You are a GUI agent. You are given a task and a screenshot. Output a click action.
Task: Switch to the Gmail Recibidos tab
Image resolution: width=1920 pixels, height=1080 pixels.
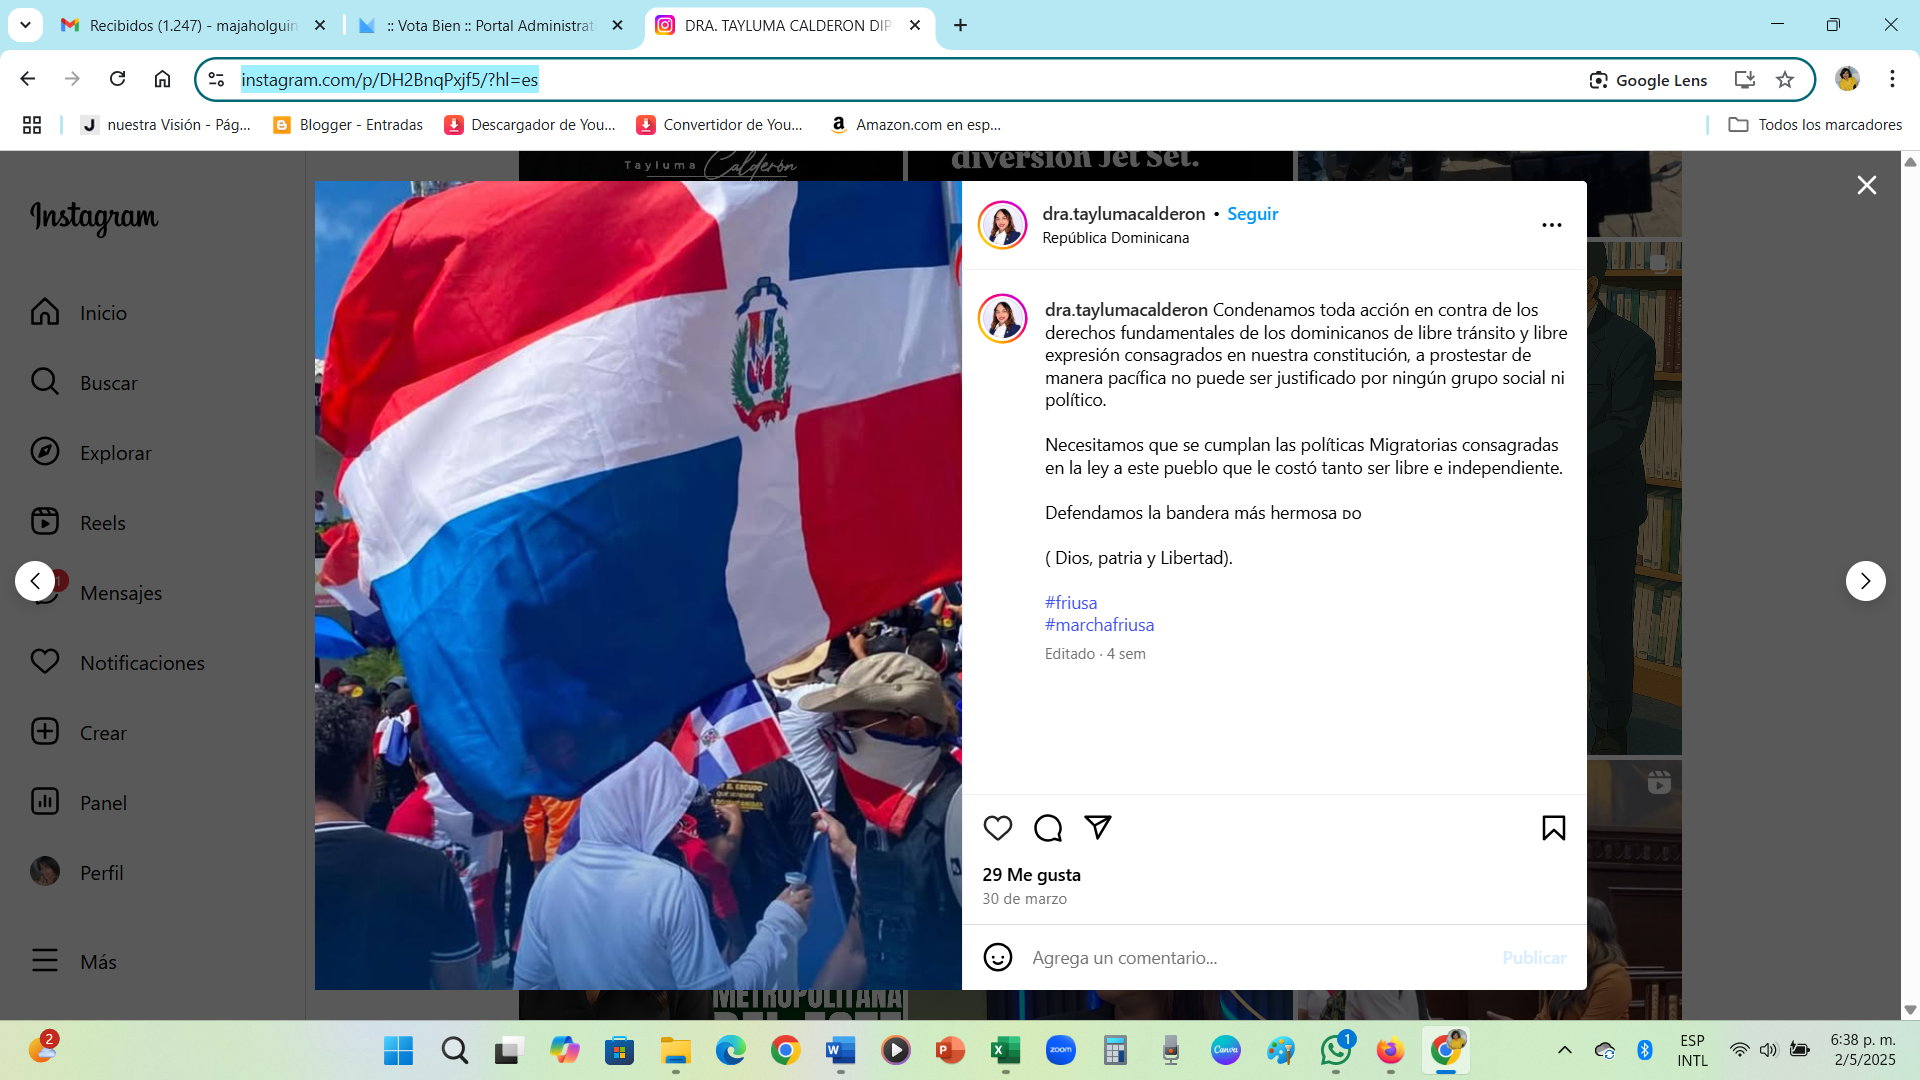pos(193,25)
